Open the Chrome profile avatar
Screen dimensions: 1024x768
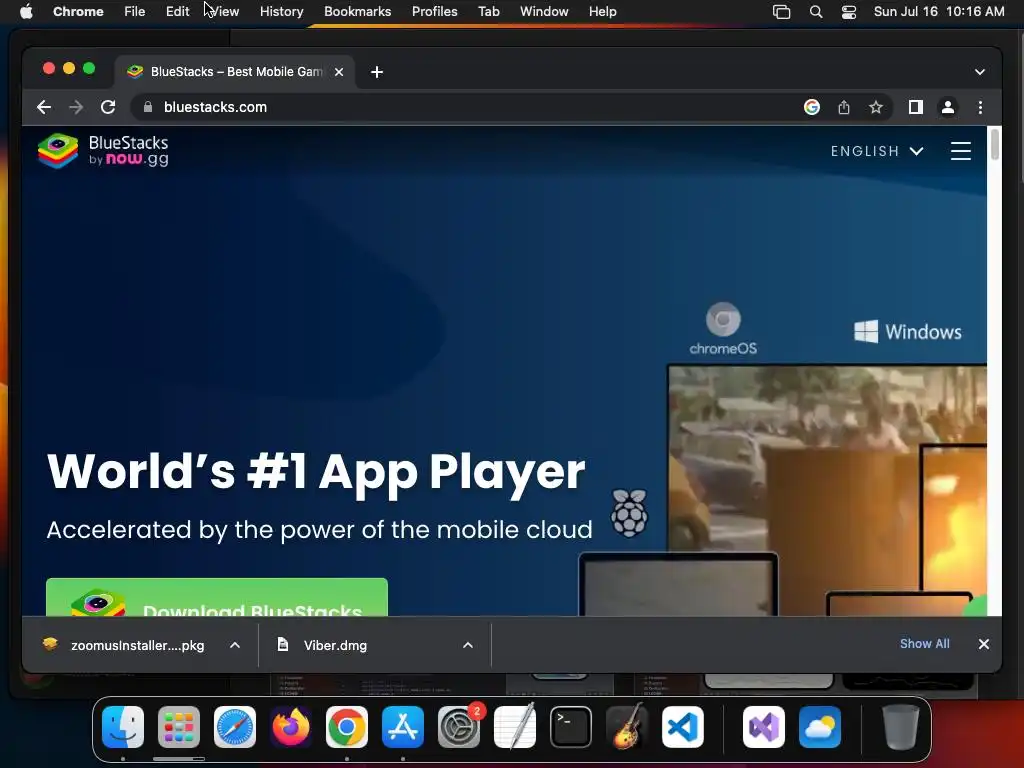click(948, 107)
